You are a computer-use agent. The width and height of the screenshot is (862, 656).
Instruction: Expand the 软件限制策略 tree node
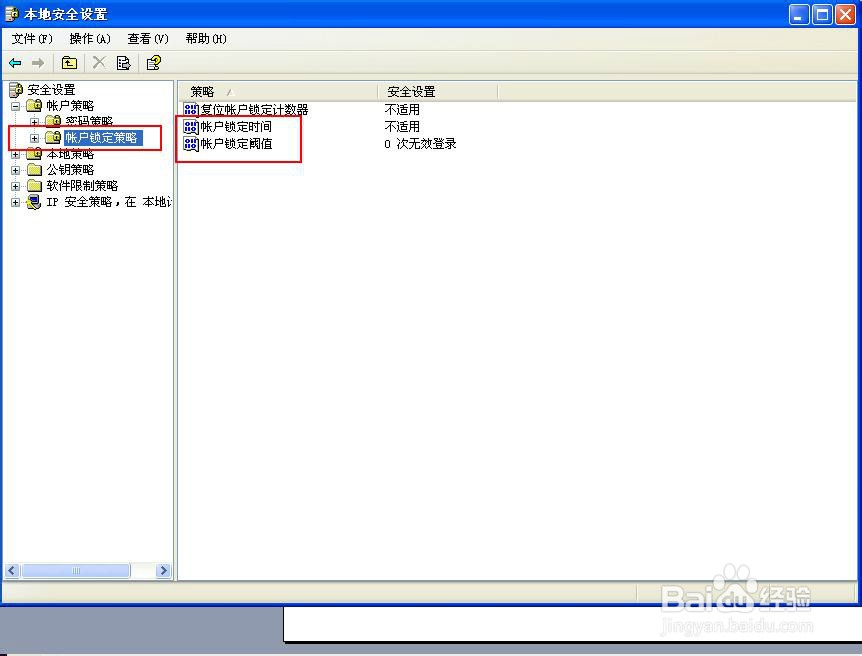(15, 186)
